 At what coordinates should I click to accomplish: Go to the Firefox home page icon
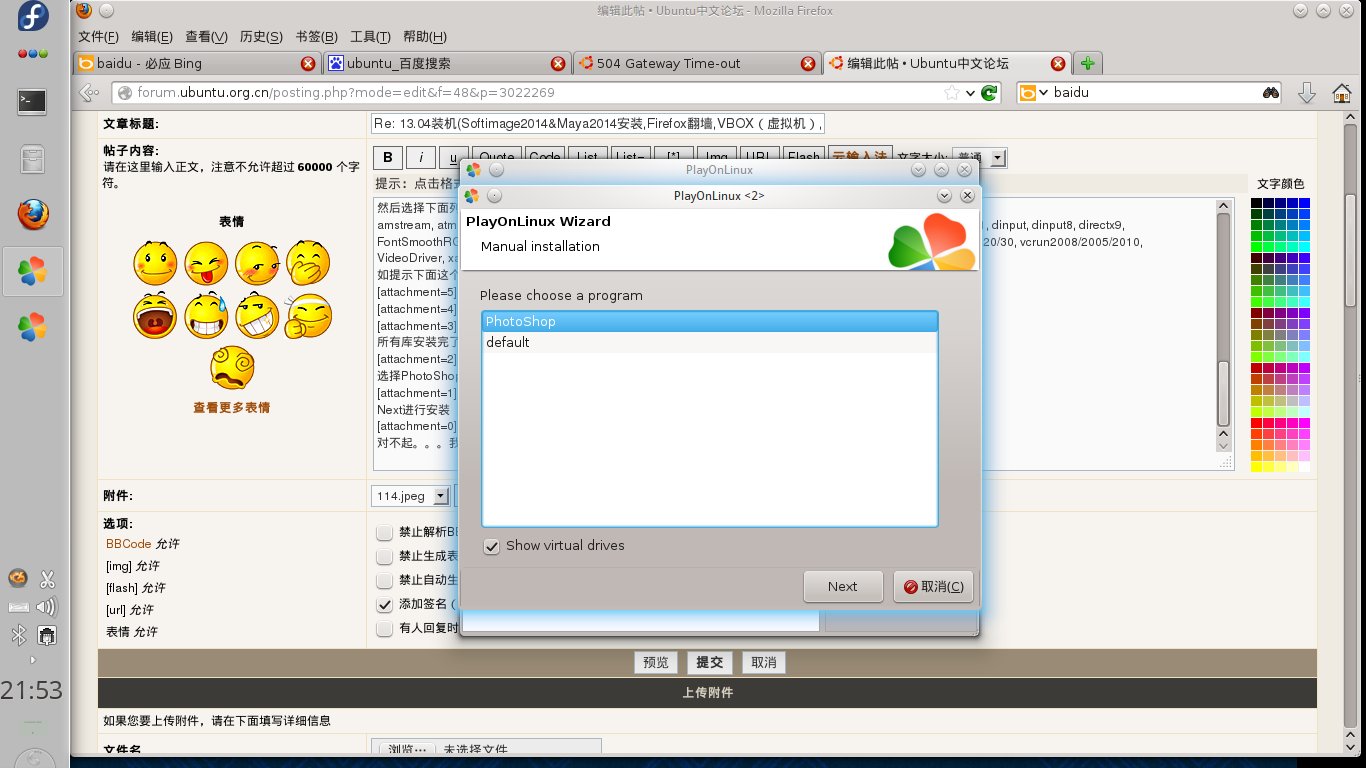coord(1342,93)
